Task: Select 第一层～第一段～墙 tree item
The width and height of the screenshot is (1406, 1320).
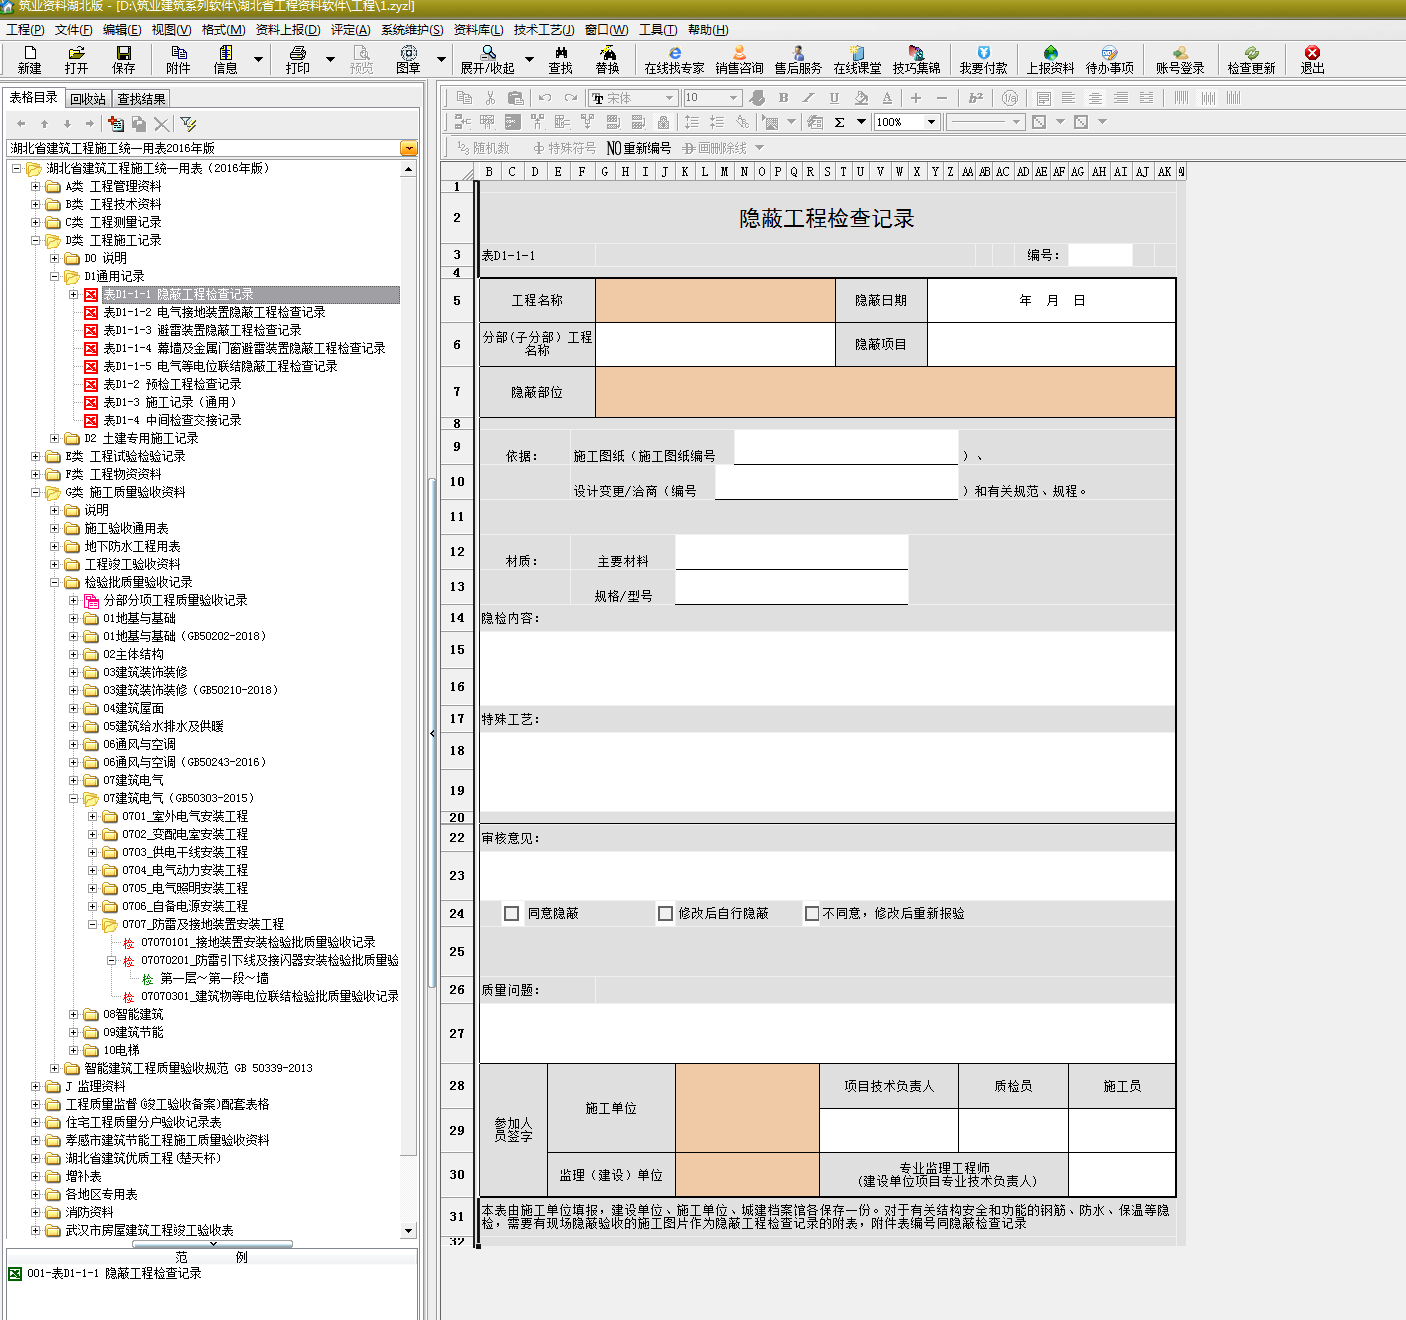Action: point(214,979)
